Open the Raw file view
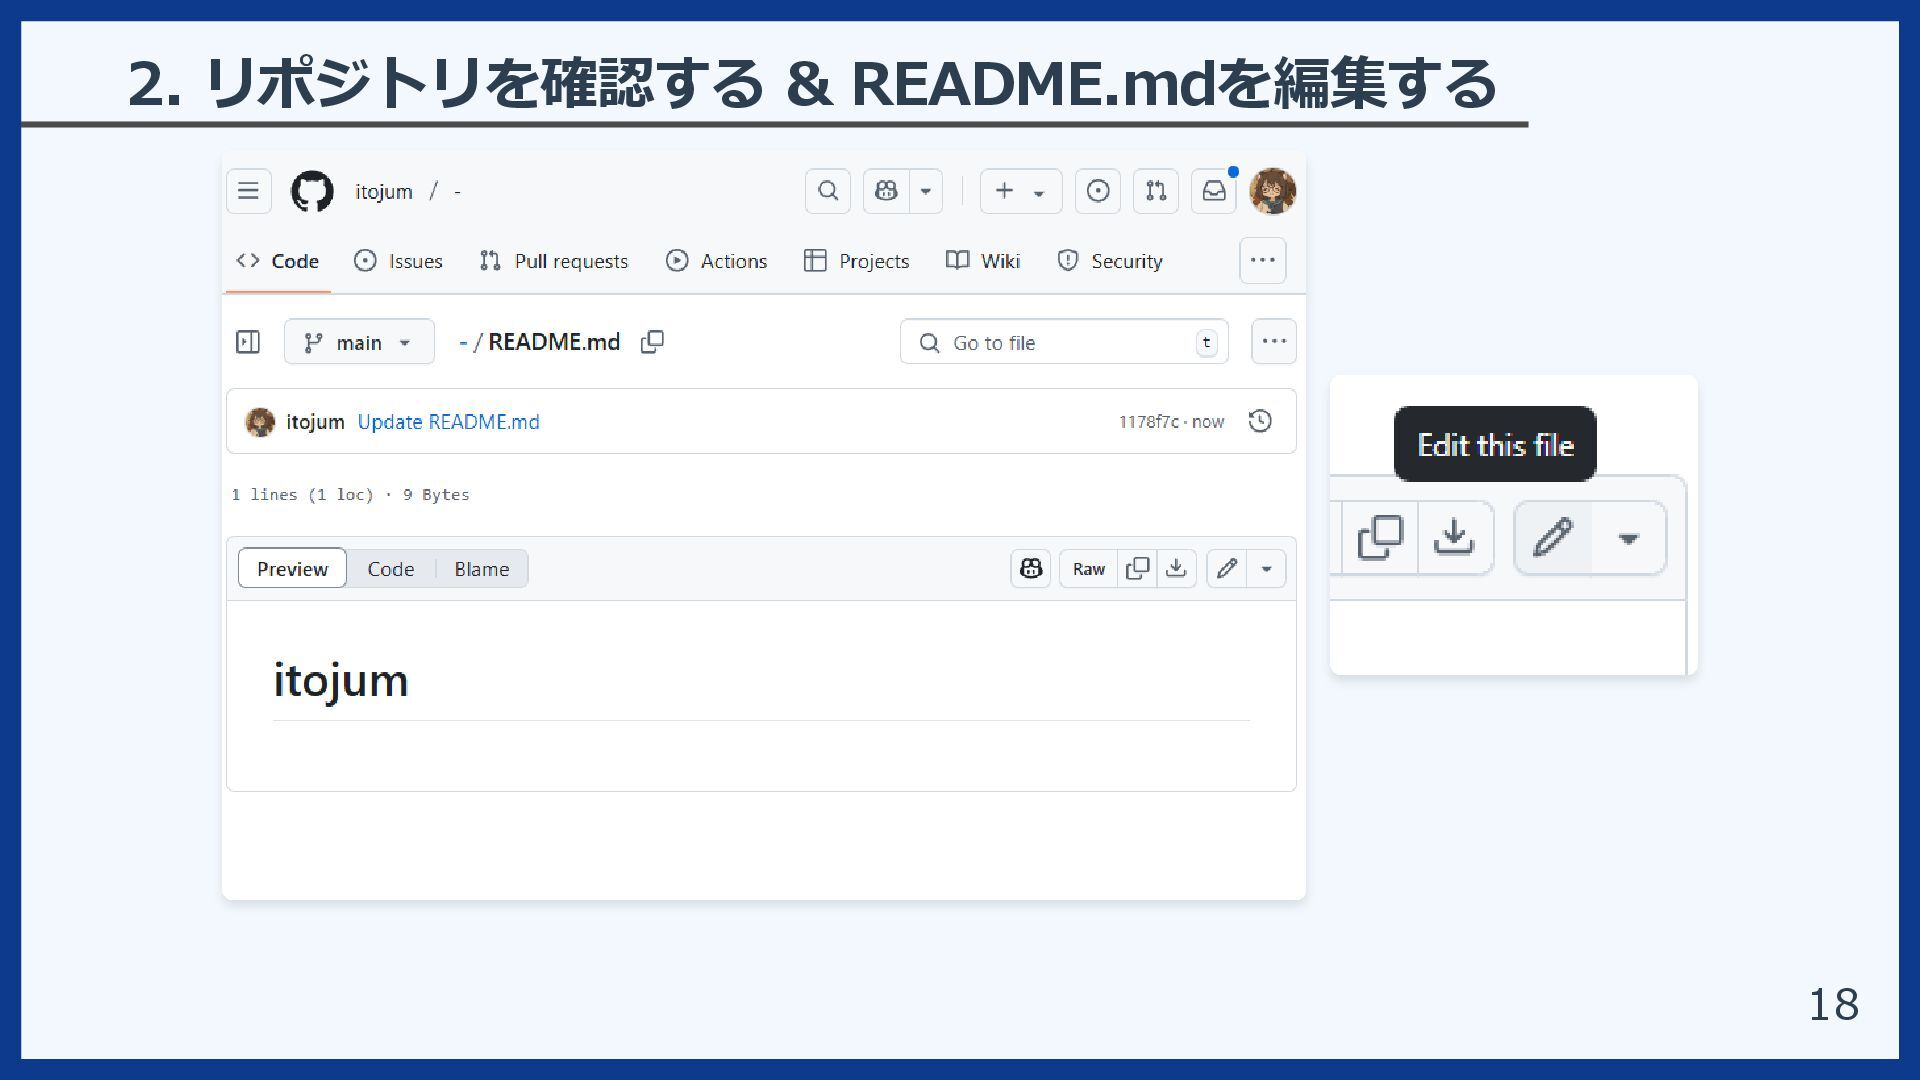The width and height of the screenshot is (1920, 1080). pos(1089,568)
